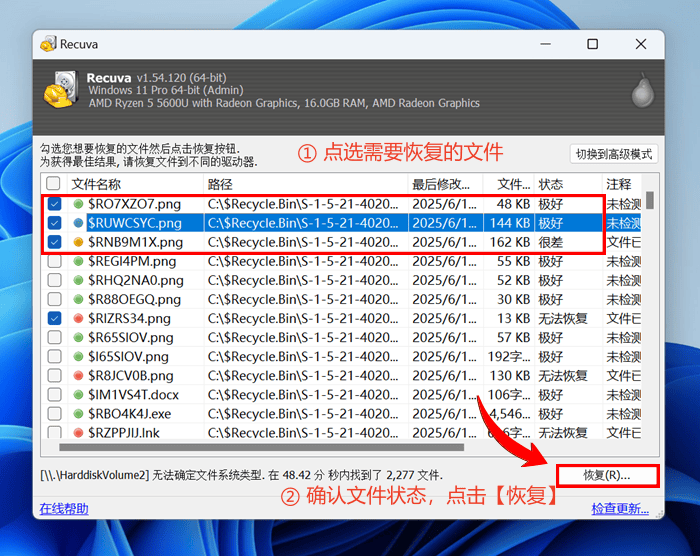The height and width of the screenshot is (556, 700).
Task: Select file name $IM1VS4T.docx
Action: [133, 395]
